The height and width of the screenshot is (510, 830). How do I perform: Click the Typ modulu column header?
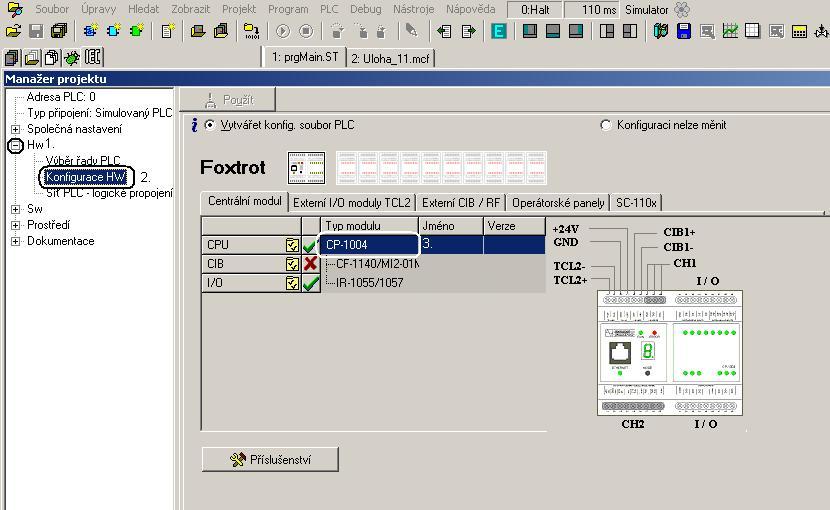(x=369, y=226)
